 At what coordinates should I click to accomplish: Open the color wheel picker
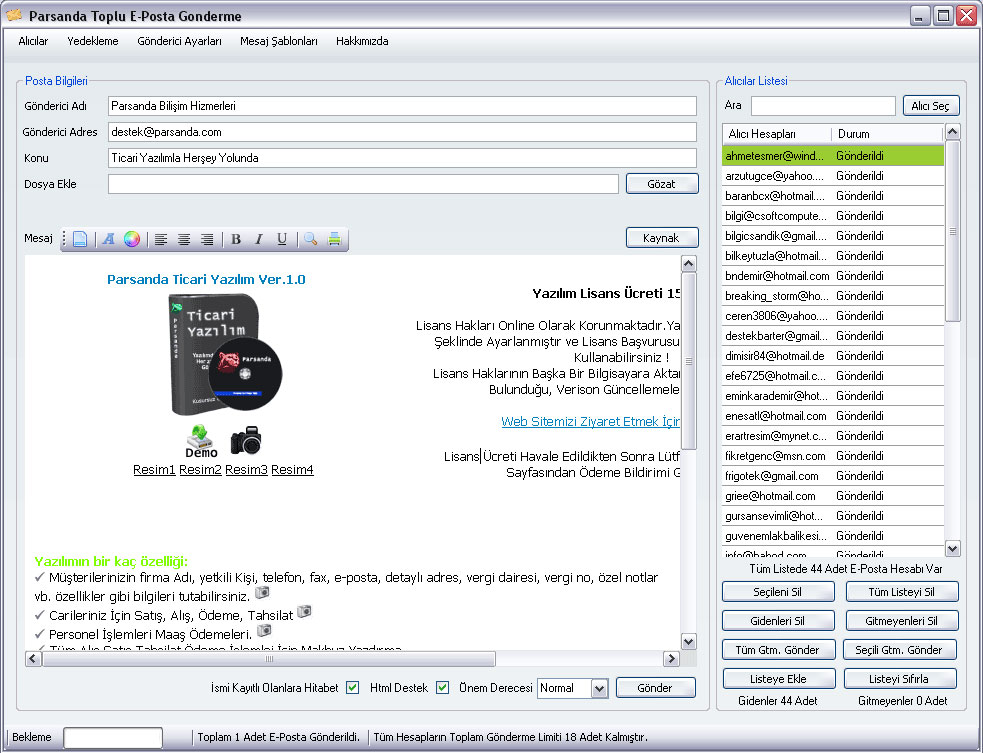(x=132, y=239)
